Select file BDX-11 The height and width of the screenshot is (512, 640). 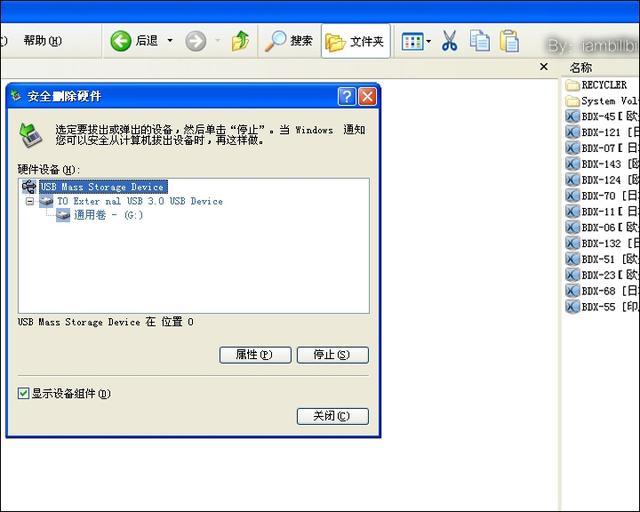[602, 211]
